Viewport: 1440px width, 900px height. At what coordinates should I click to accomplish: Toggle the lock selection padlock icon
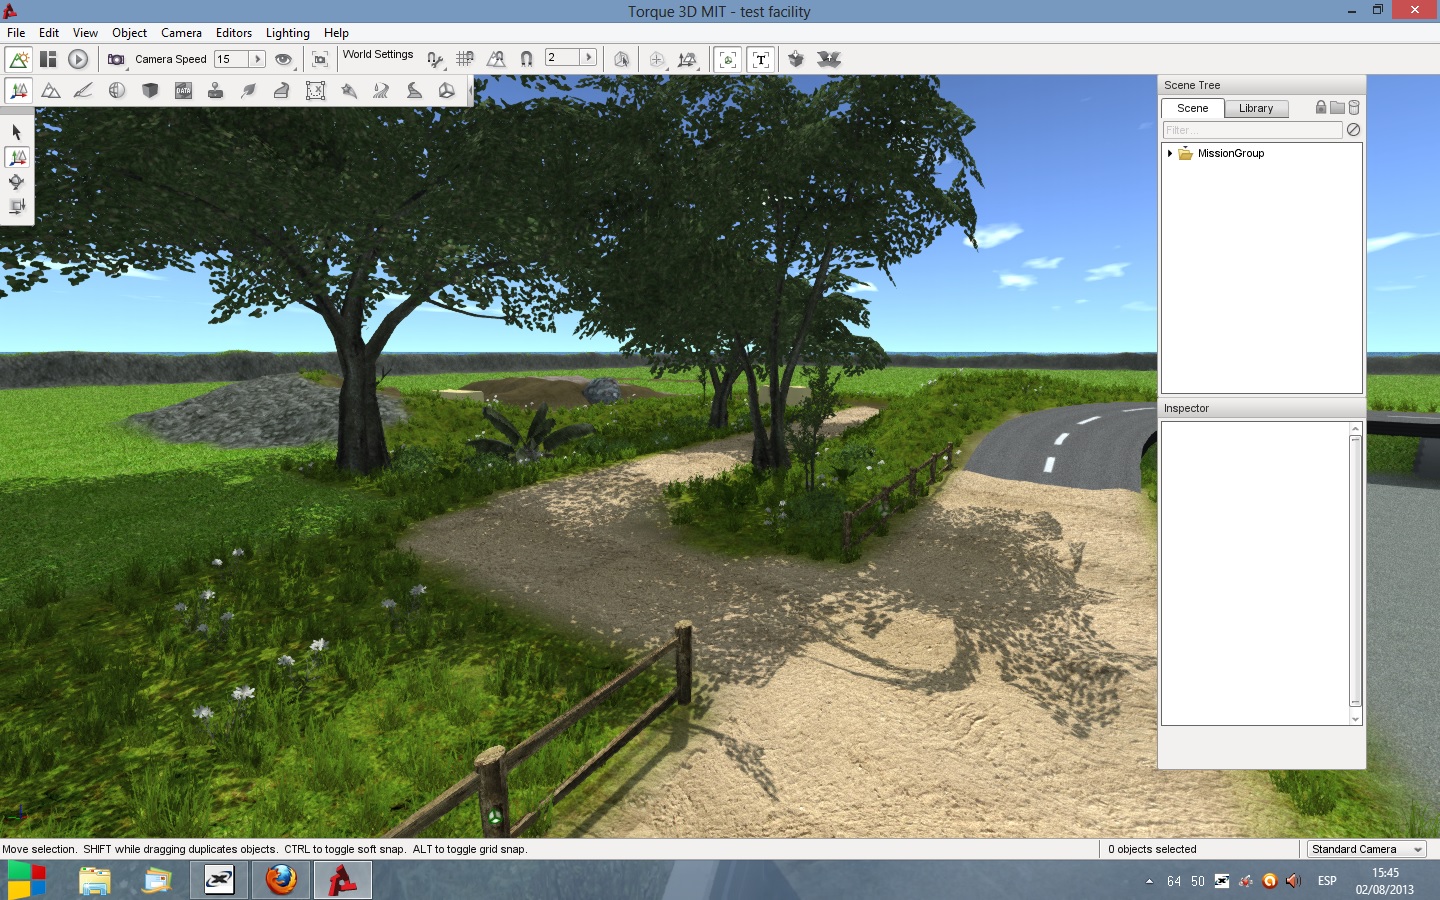pos(1321,107)
